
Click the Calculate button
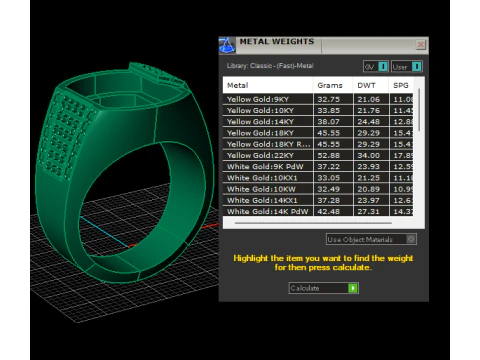(323, 288)
